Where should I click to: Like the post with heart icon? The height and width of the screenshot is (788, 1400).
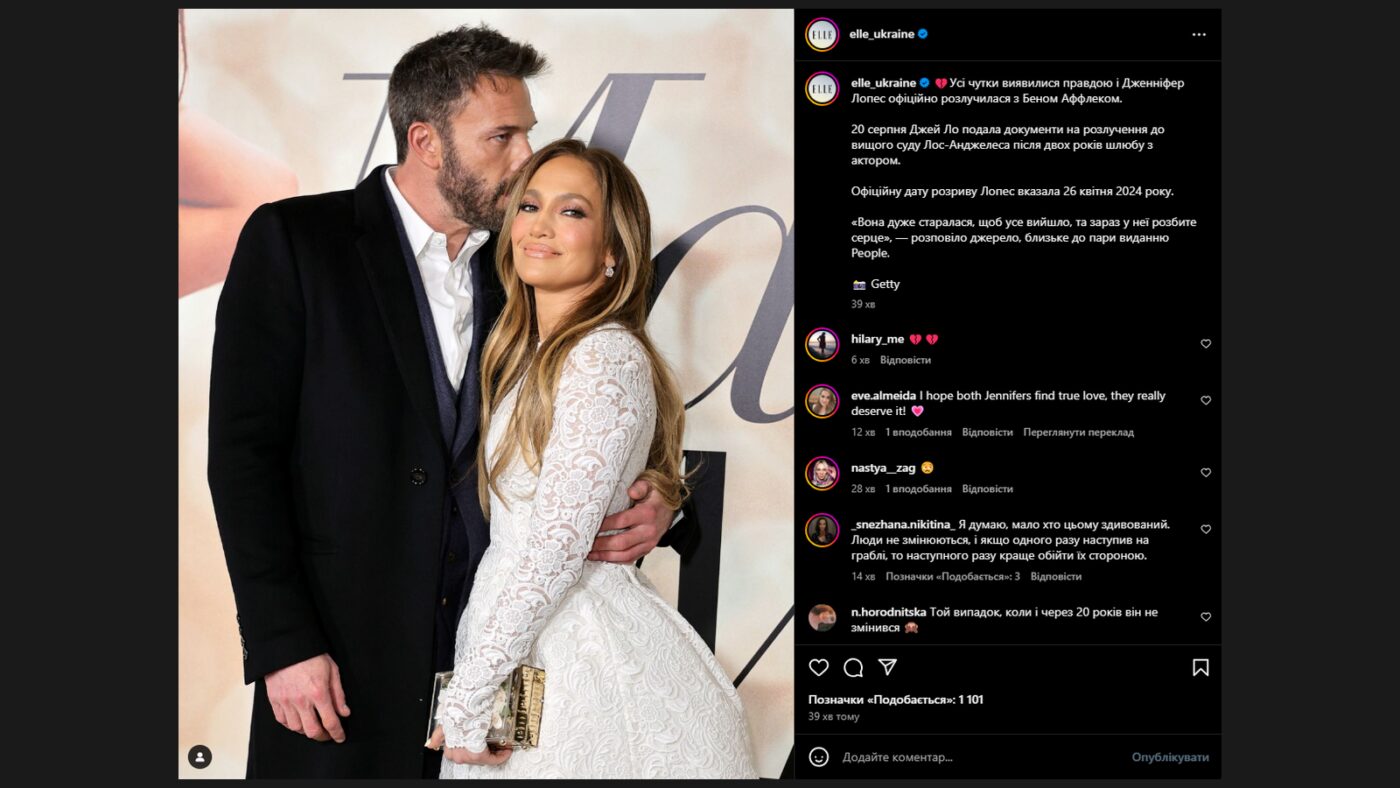click(x=818, y=667)
